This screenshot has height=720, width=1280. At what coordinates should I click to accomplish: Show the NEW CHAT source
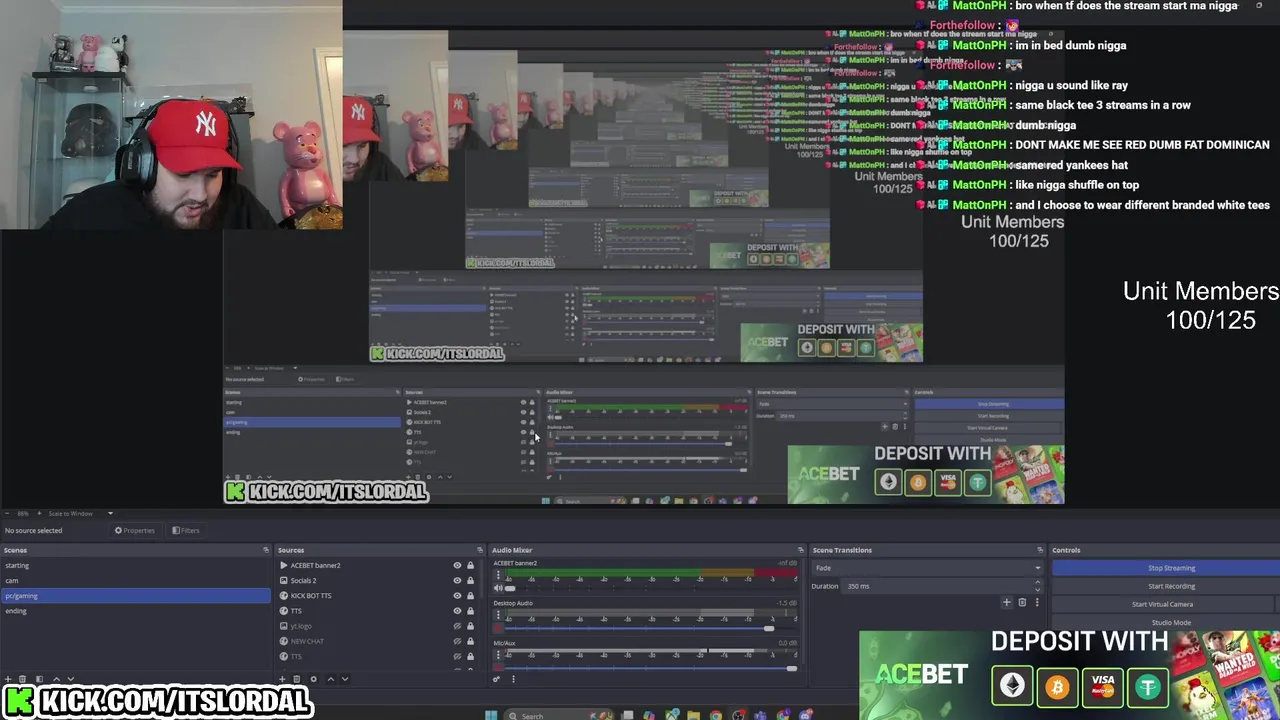coord(457,641)
